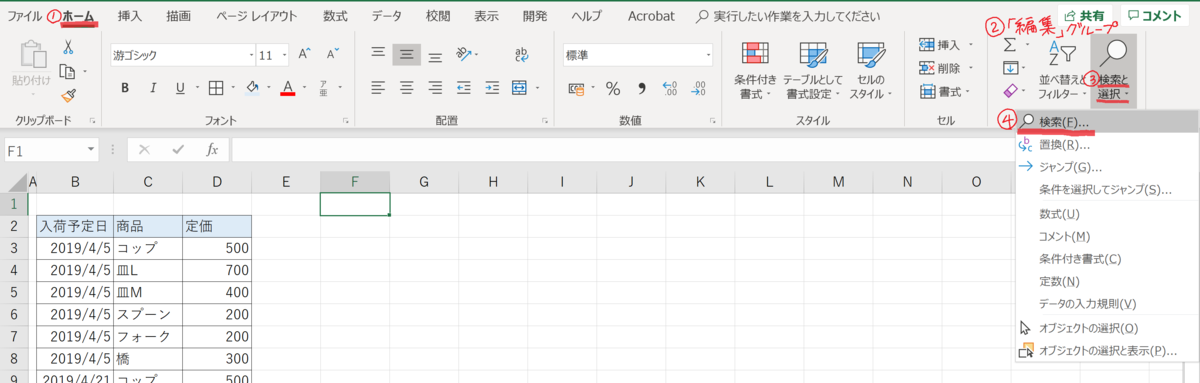Viewport: 1200px width, 383px height.
Task: Click the wrap text icon
Action: pos(522,55)
